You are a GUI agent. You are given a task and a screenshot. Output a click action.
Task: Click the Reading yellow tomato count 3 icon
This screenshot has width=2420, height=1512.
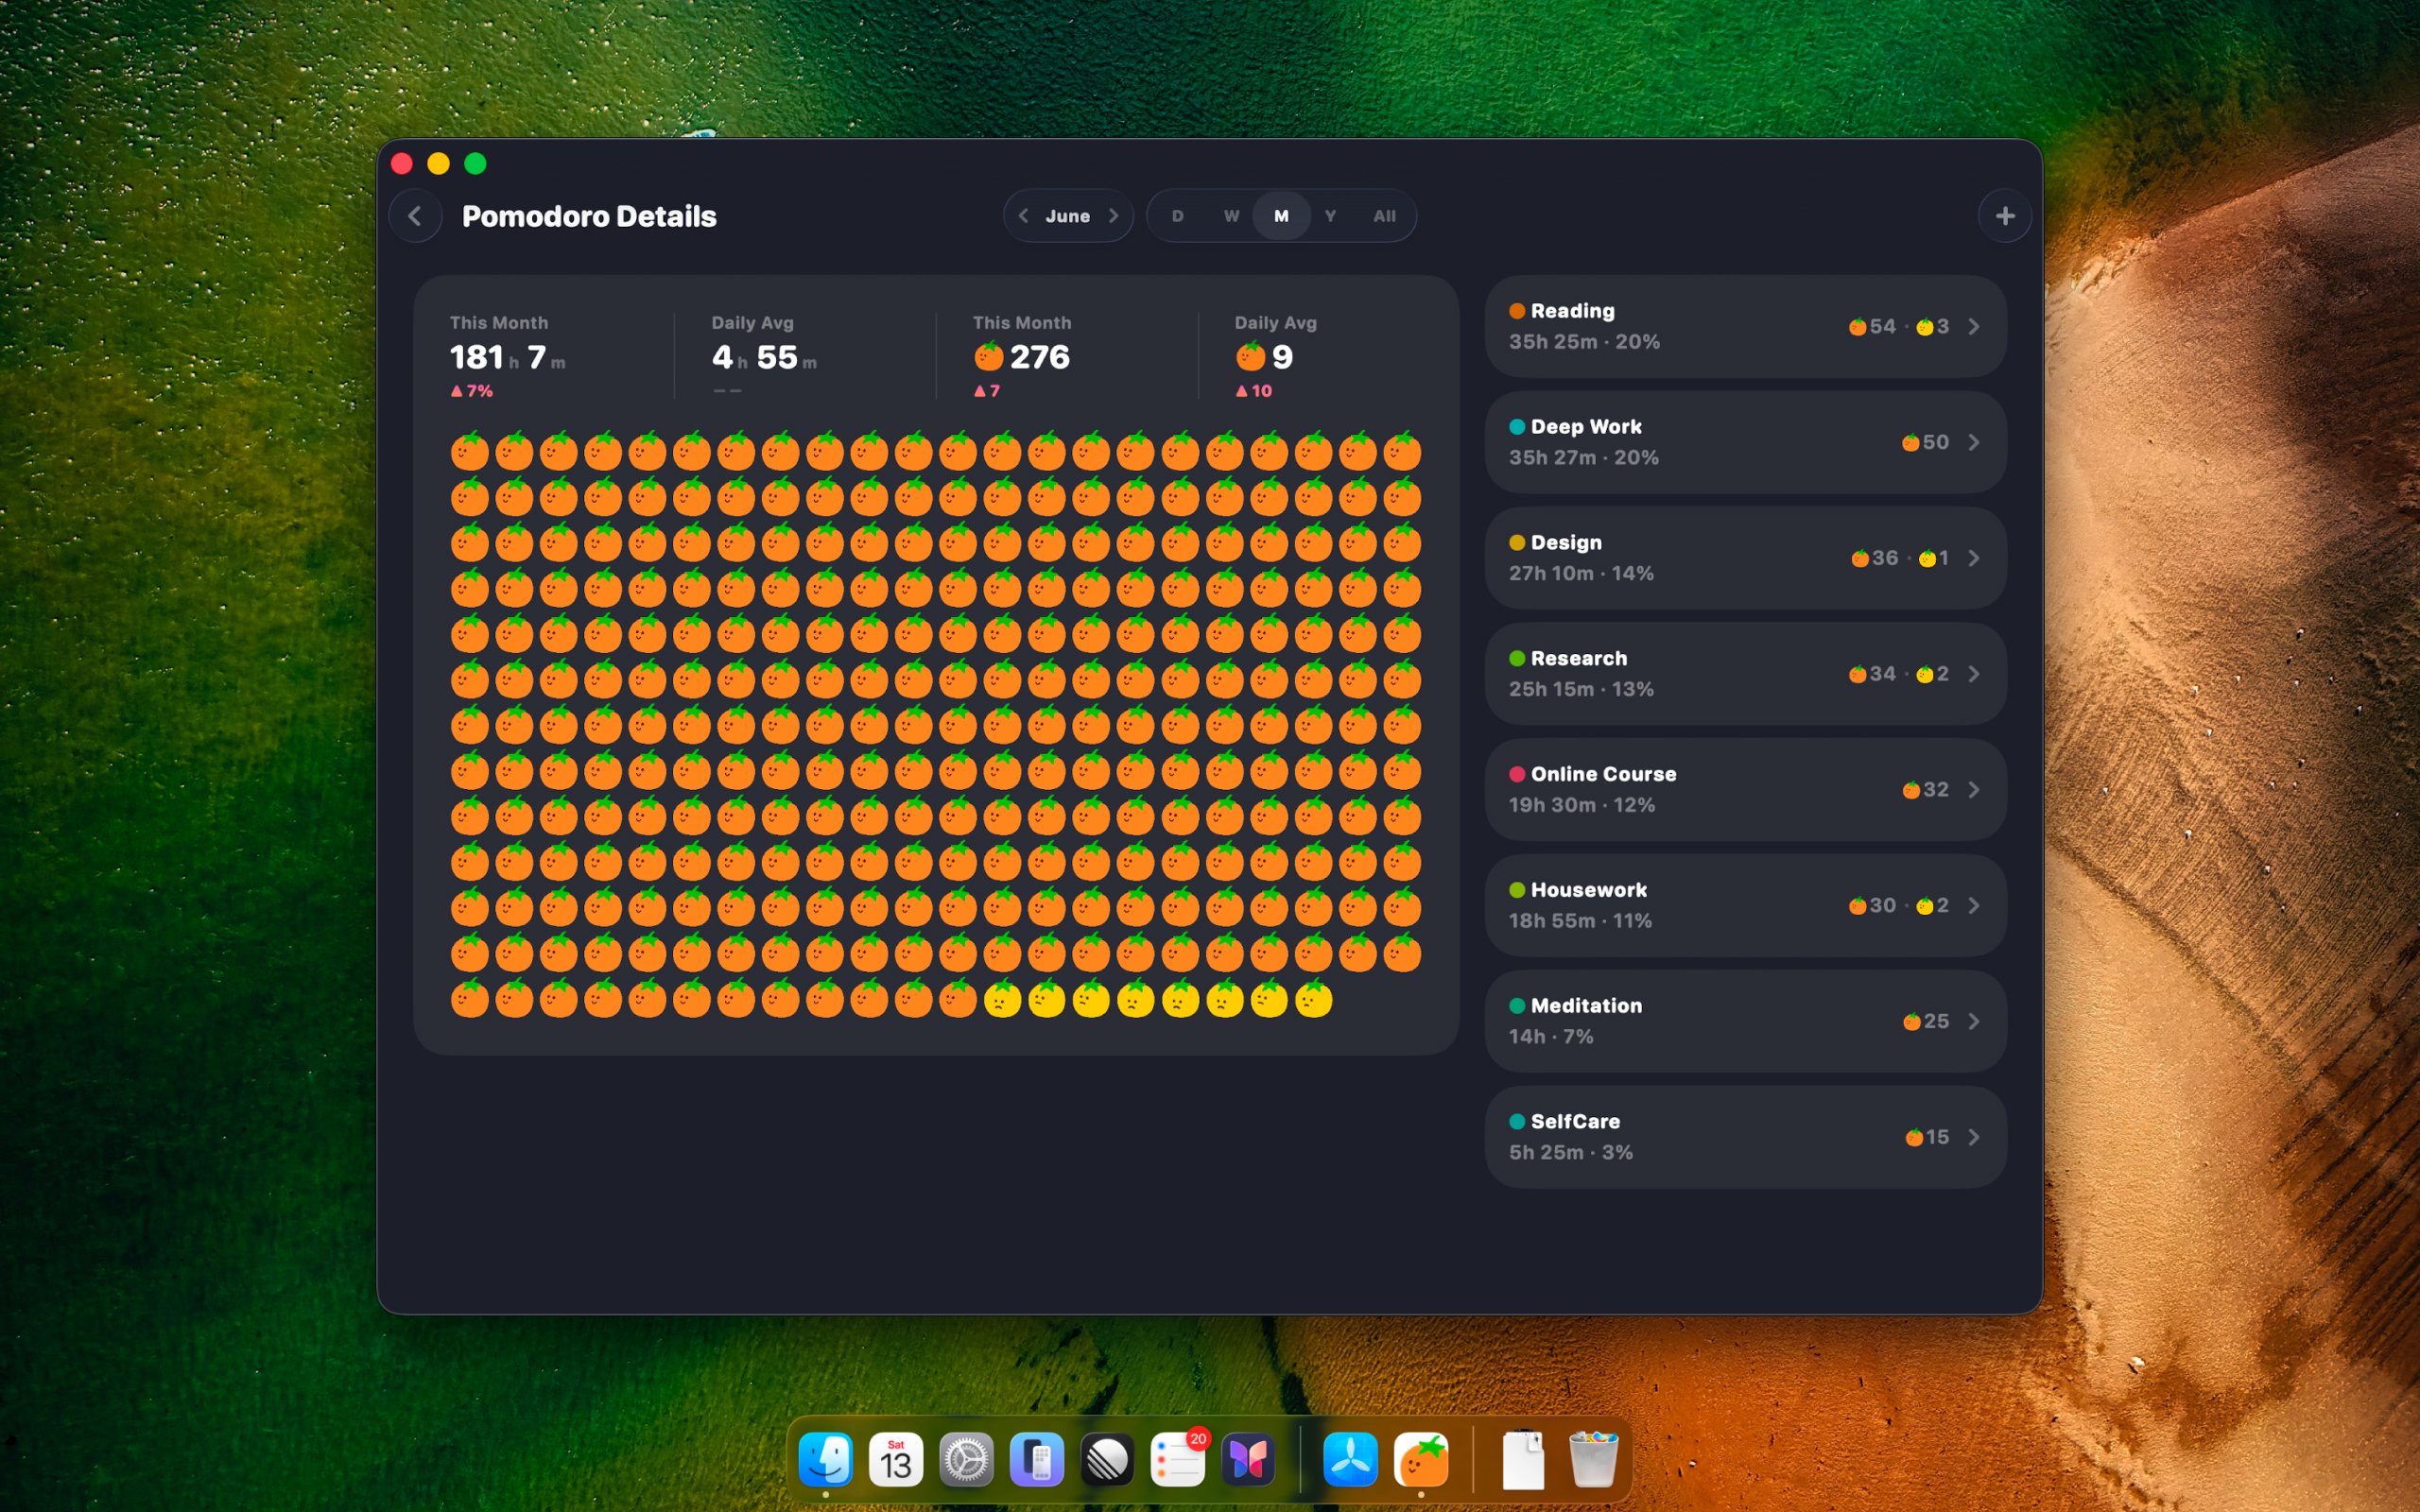1924,327
